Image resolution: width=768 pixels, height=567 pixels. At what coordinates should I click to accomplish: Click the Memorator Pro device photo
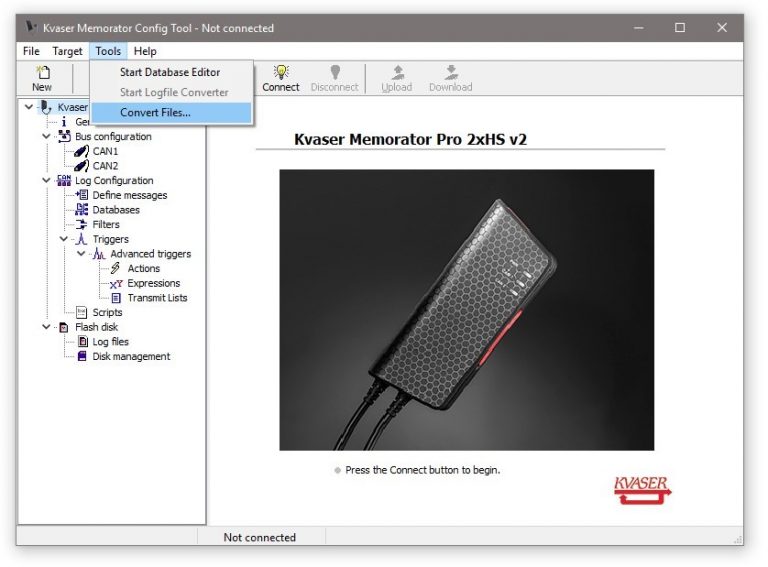[x=466, y=310]
